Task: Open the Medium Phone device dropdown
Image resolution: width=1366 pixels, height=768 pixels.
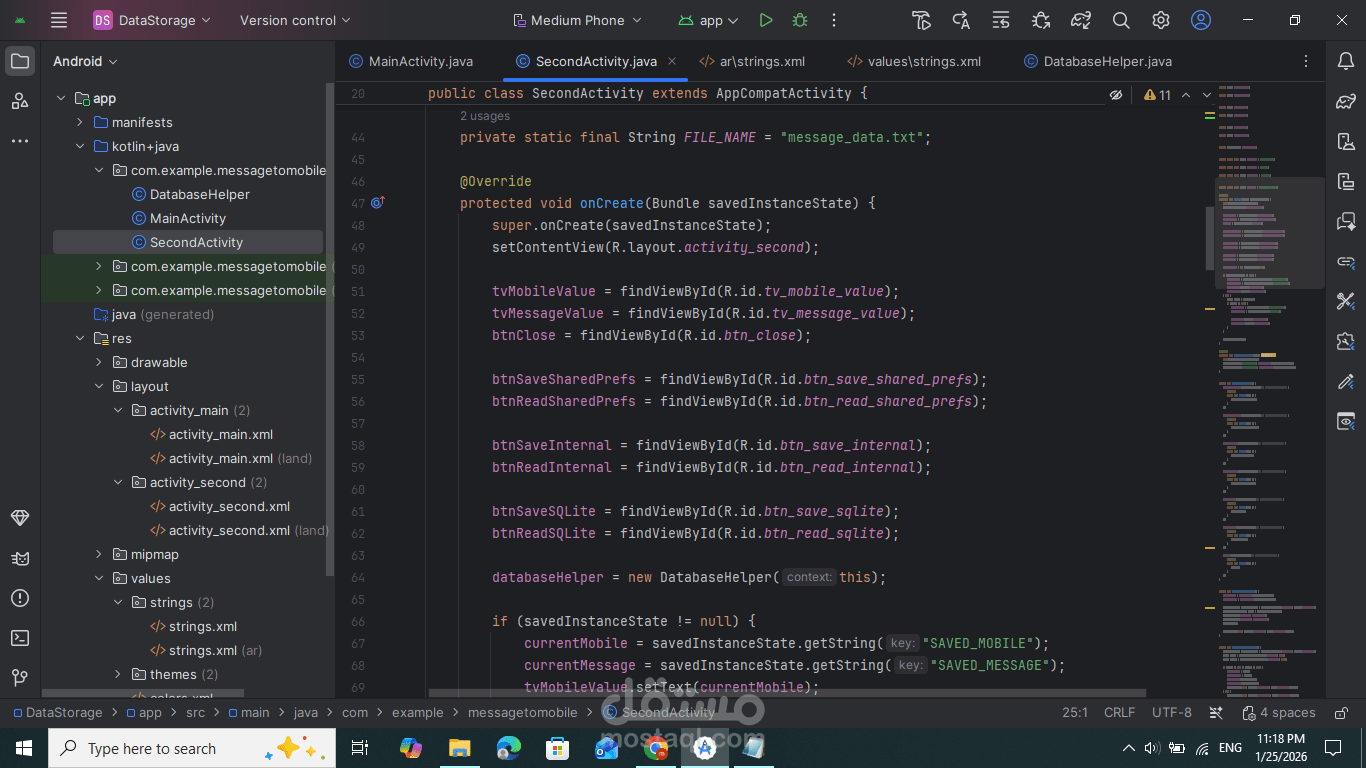Action: [577, 20]
